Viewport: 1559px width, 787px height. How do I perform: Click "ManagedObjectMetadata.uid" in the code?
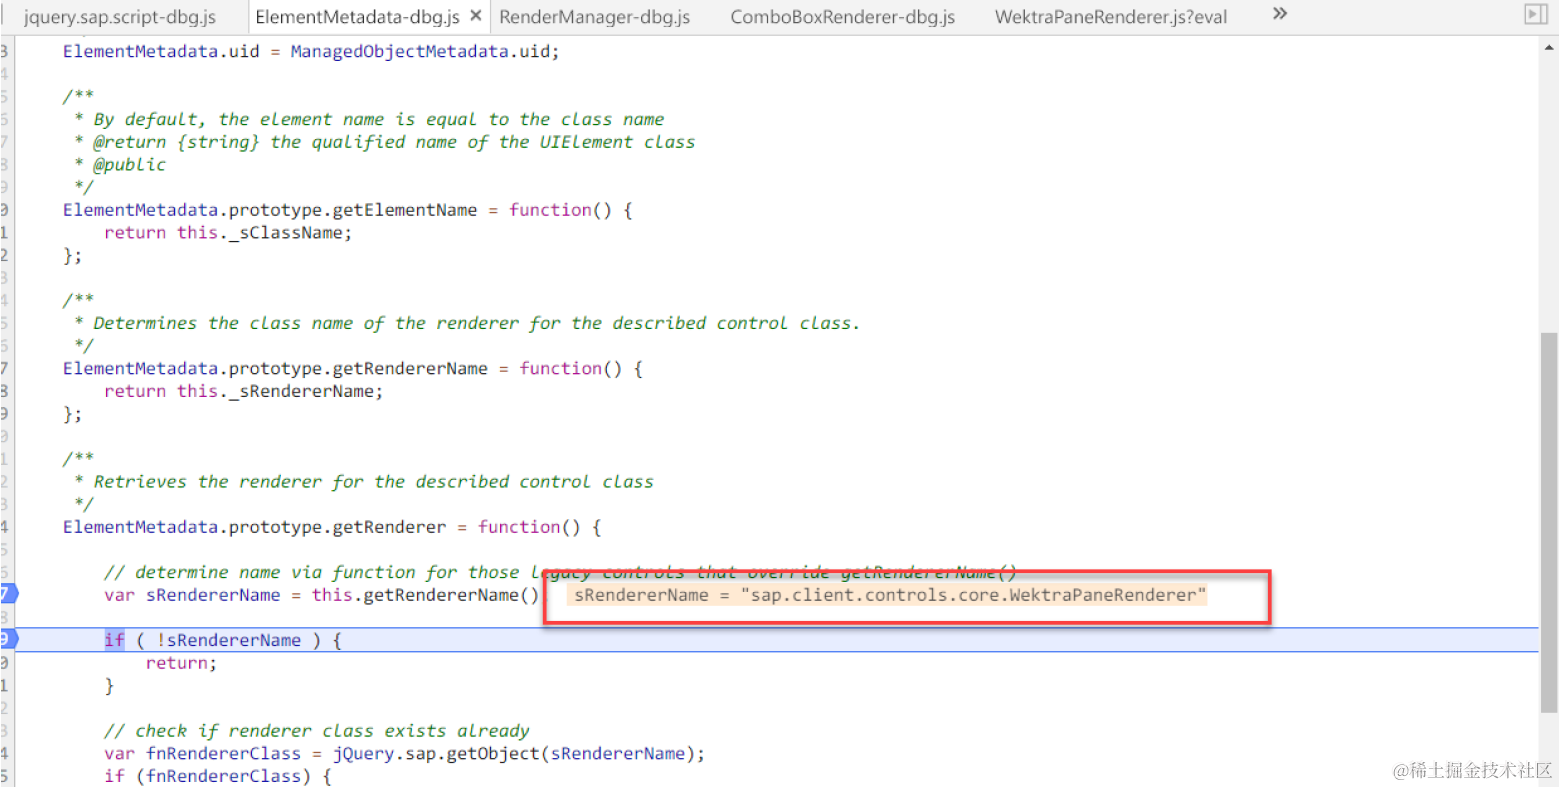[419, 51]
